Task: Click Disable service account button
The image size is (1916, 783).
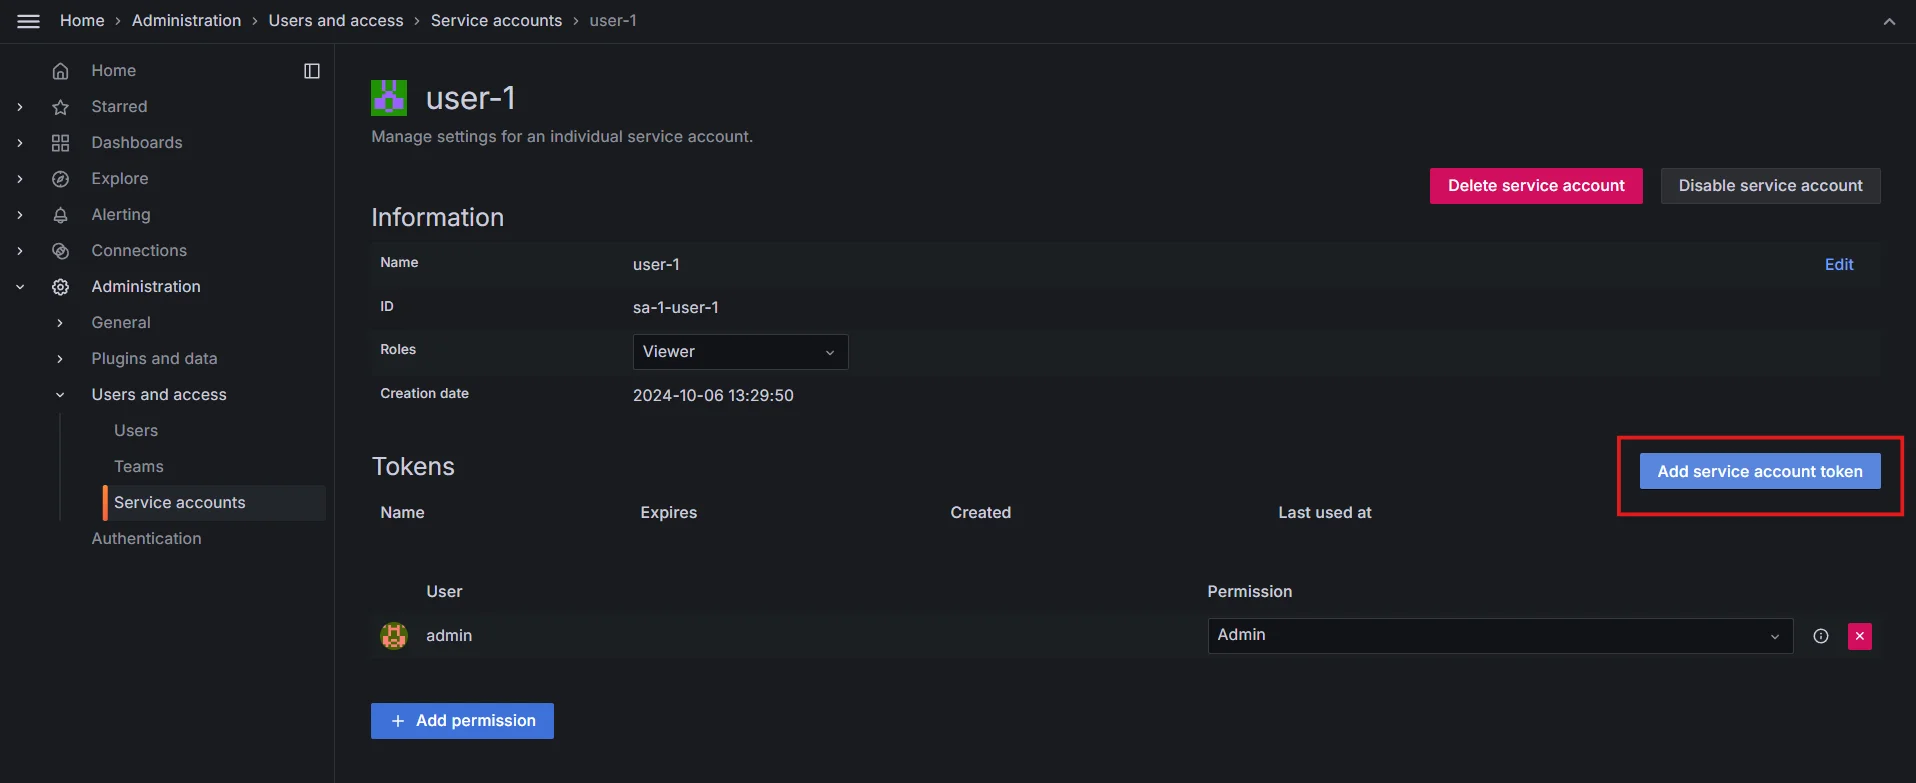Action: [x=1770, y=186]
